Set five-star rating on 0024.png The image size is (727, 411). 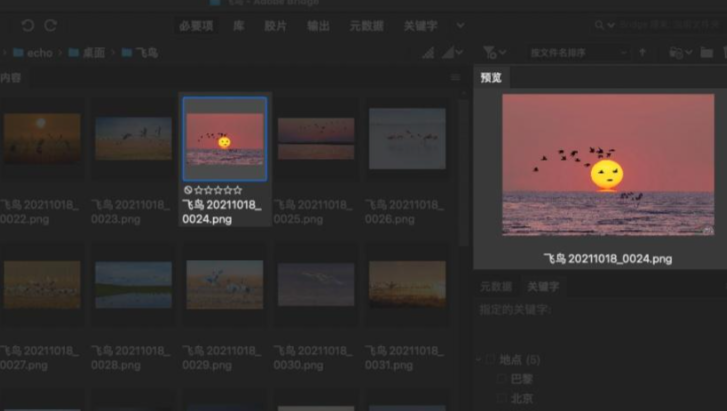point(237,190)
